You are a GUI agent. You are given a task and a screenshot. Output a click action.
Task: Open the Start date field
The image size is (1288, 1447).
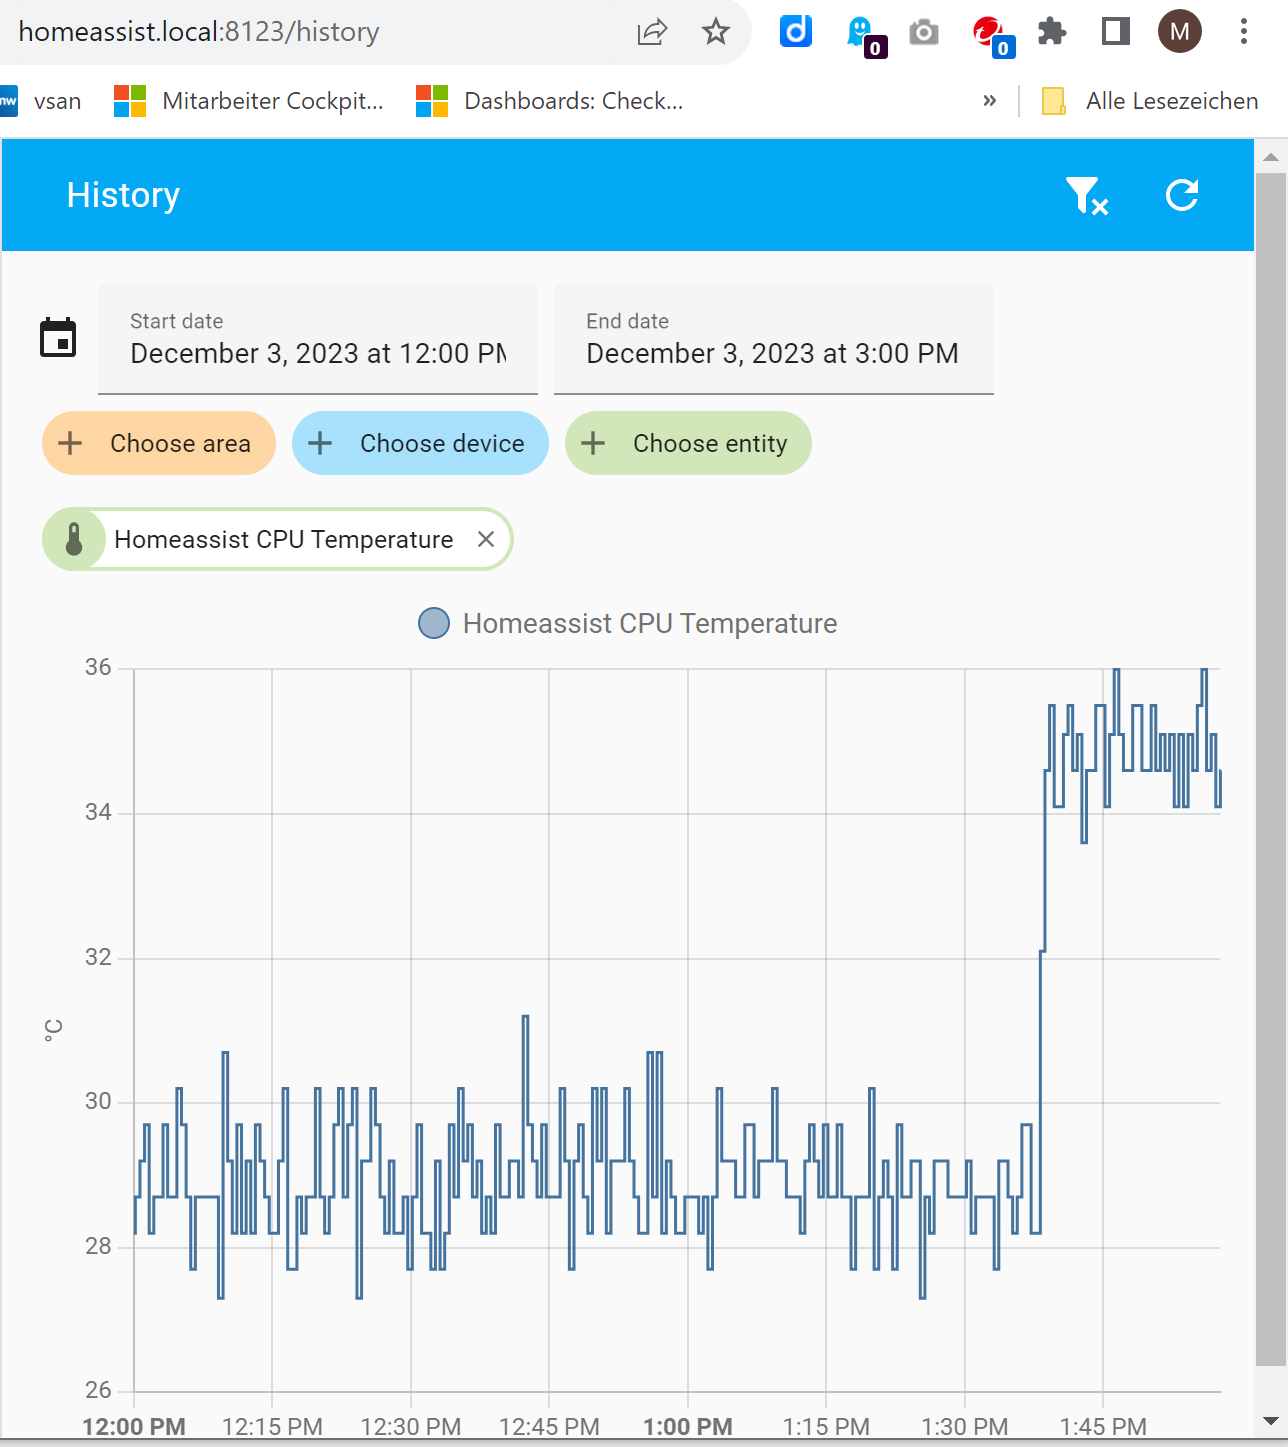click(x=318, y=339)
